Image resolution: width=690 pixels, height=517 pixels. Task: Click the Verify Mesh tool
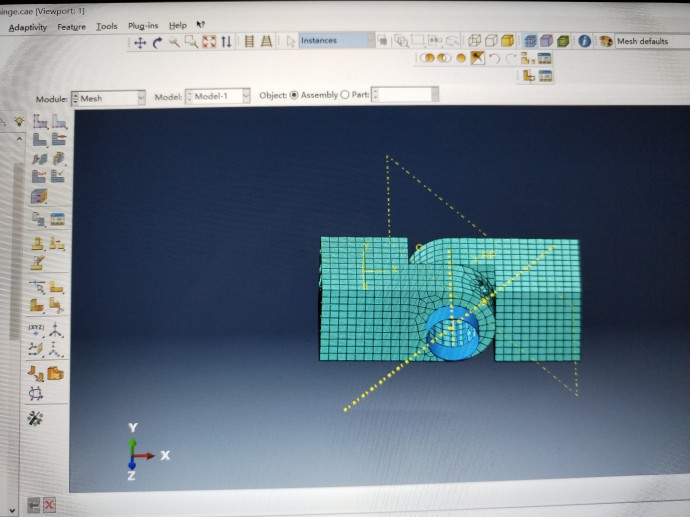58,176
